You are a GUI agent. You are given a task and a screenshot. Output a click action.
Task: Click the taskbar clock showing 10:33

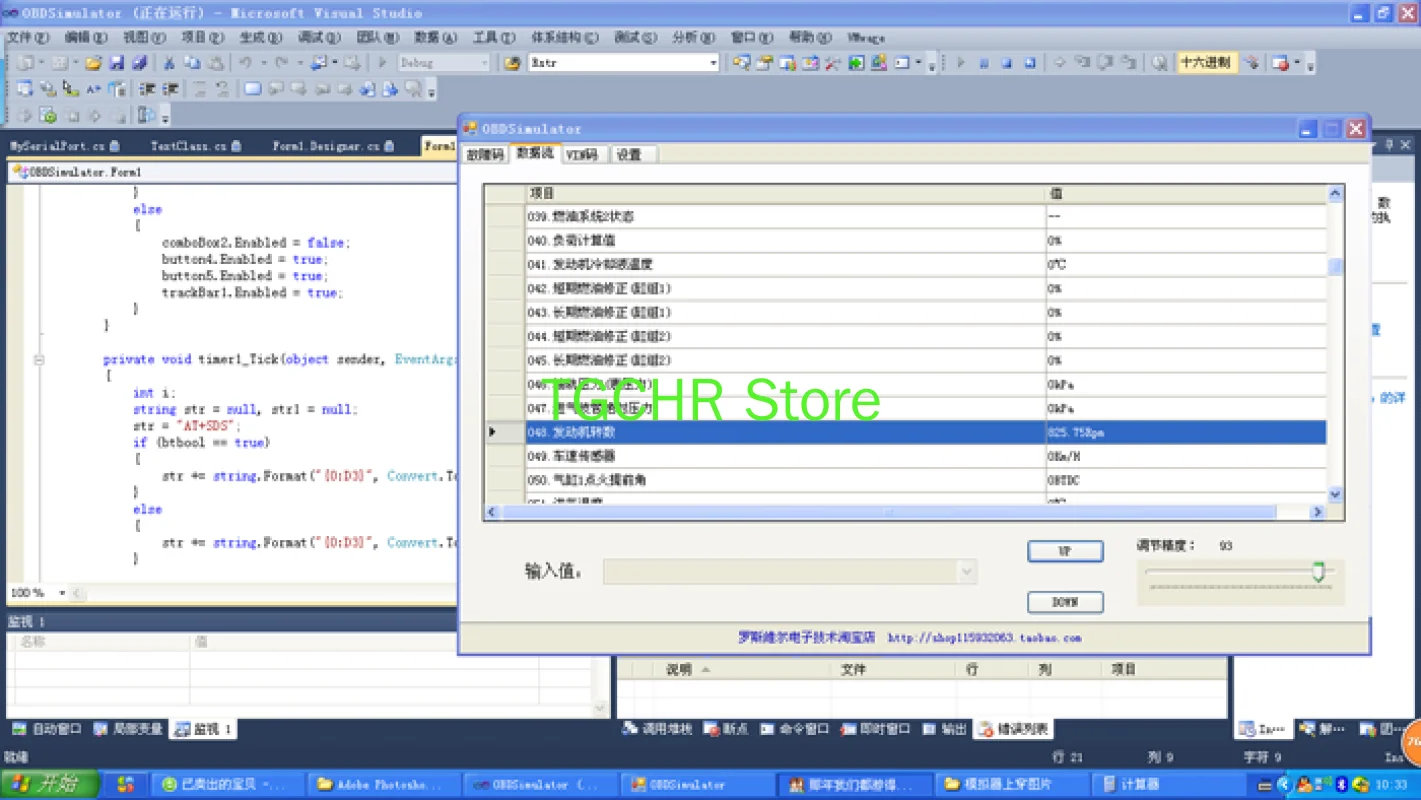click(1390, 785)
